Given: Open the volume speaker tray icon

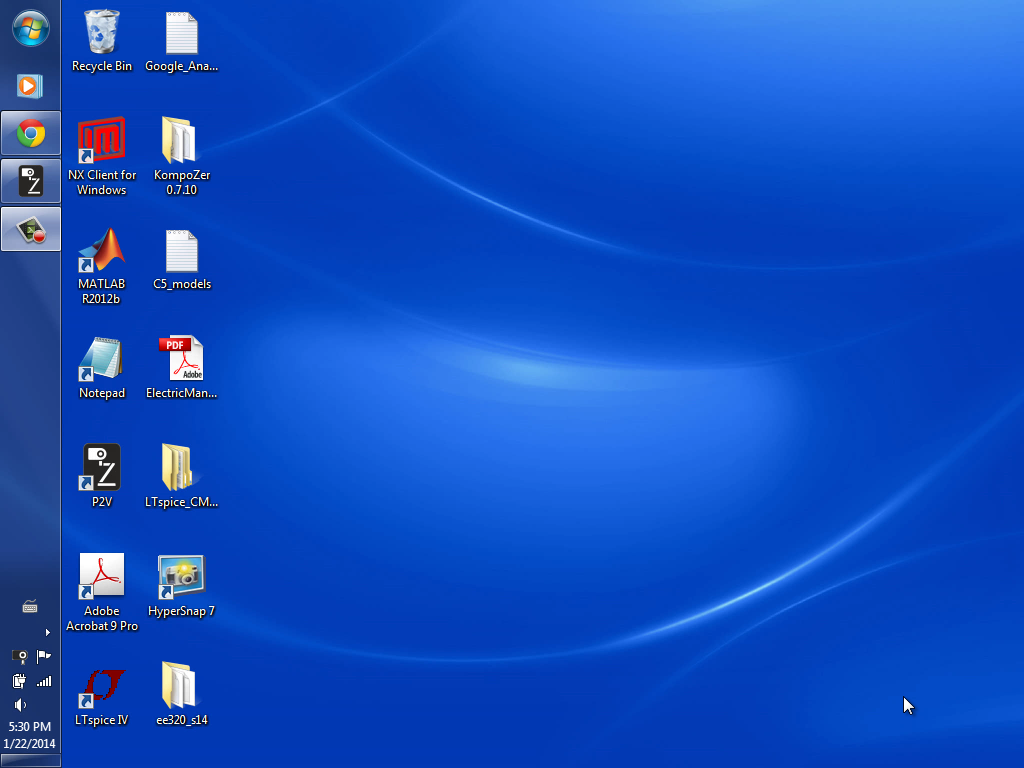Looking at the screenshot, I should pyautogui.click(x=20, y=705).
